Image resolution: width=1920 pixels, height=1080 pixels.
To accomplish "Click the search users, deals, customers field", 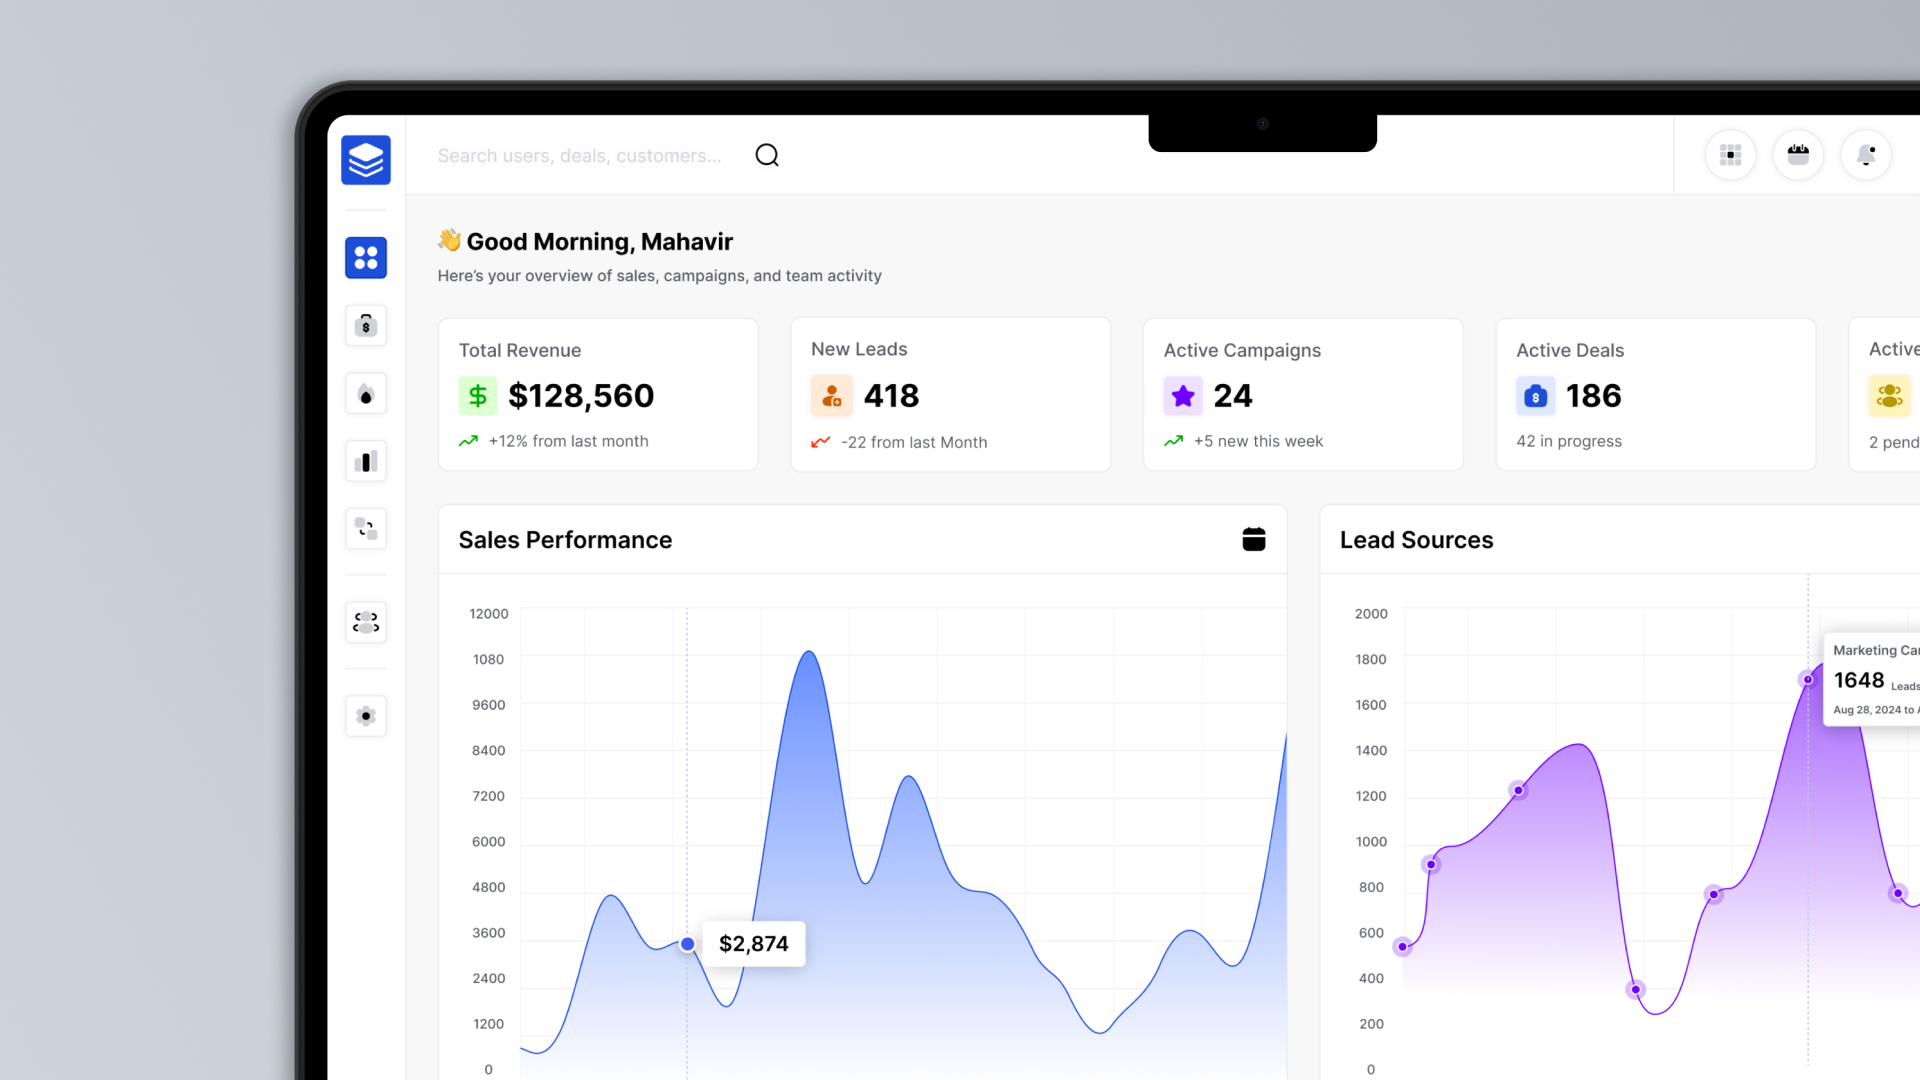I will pos(580,156).
